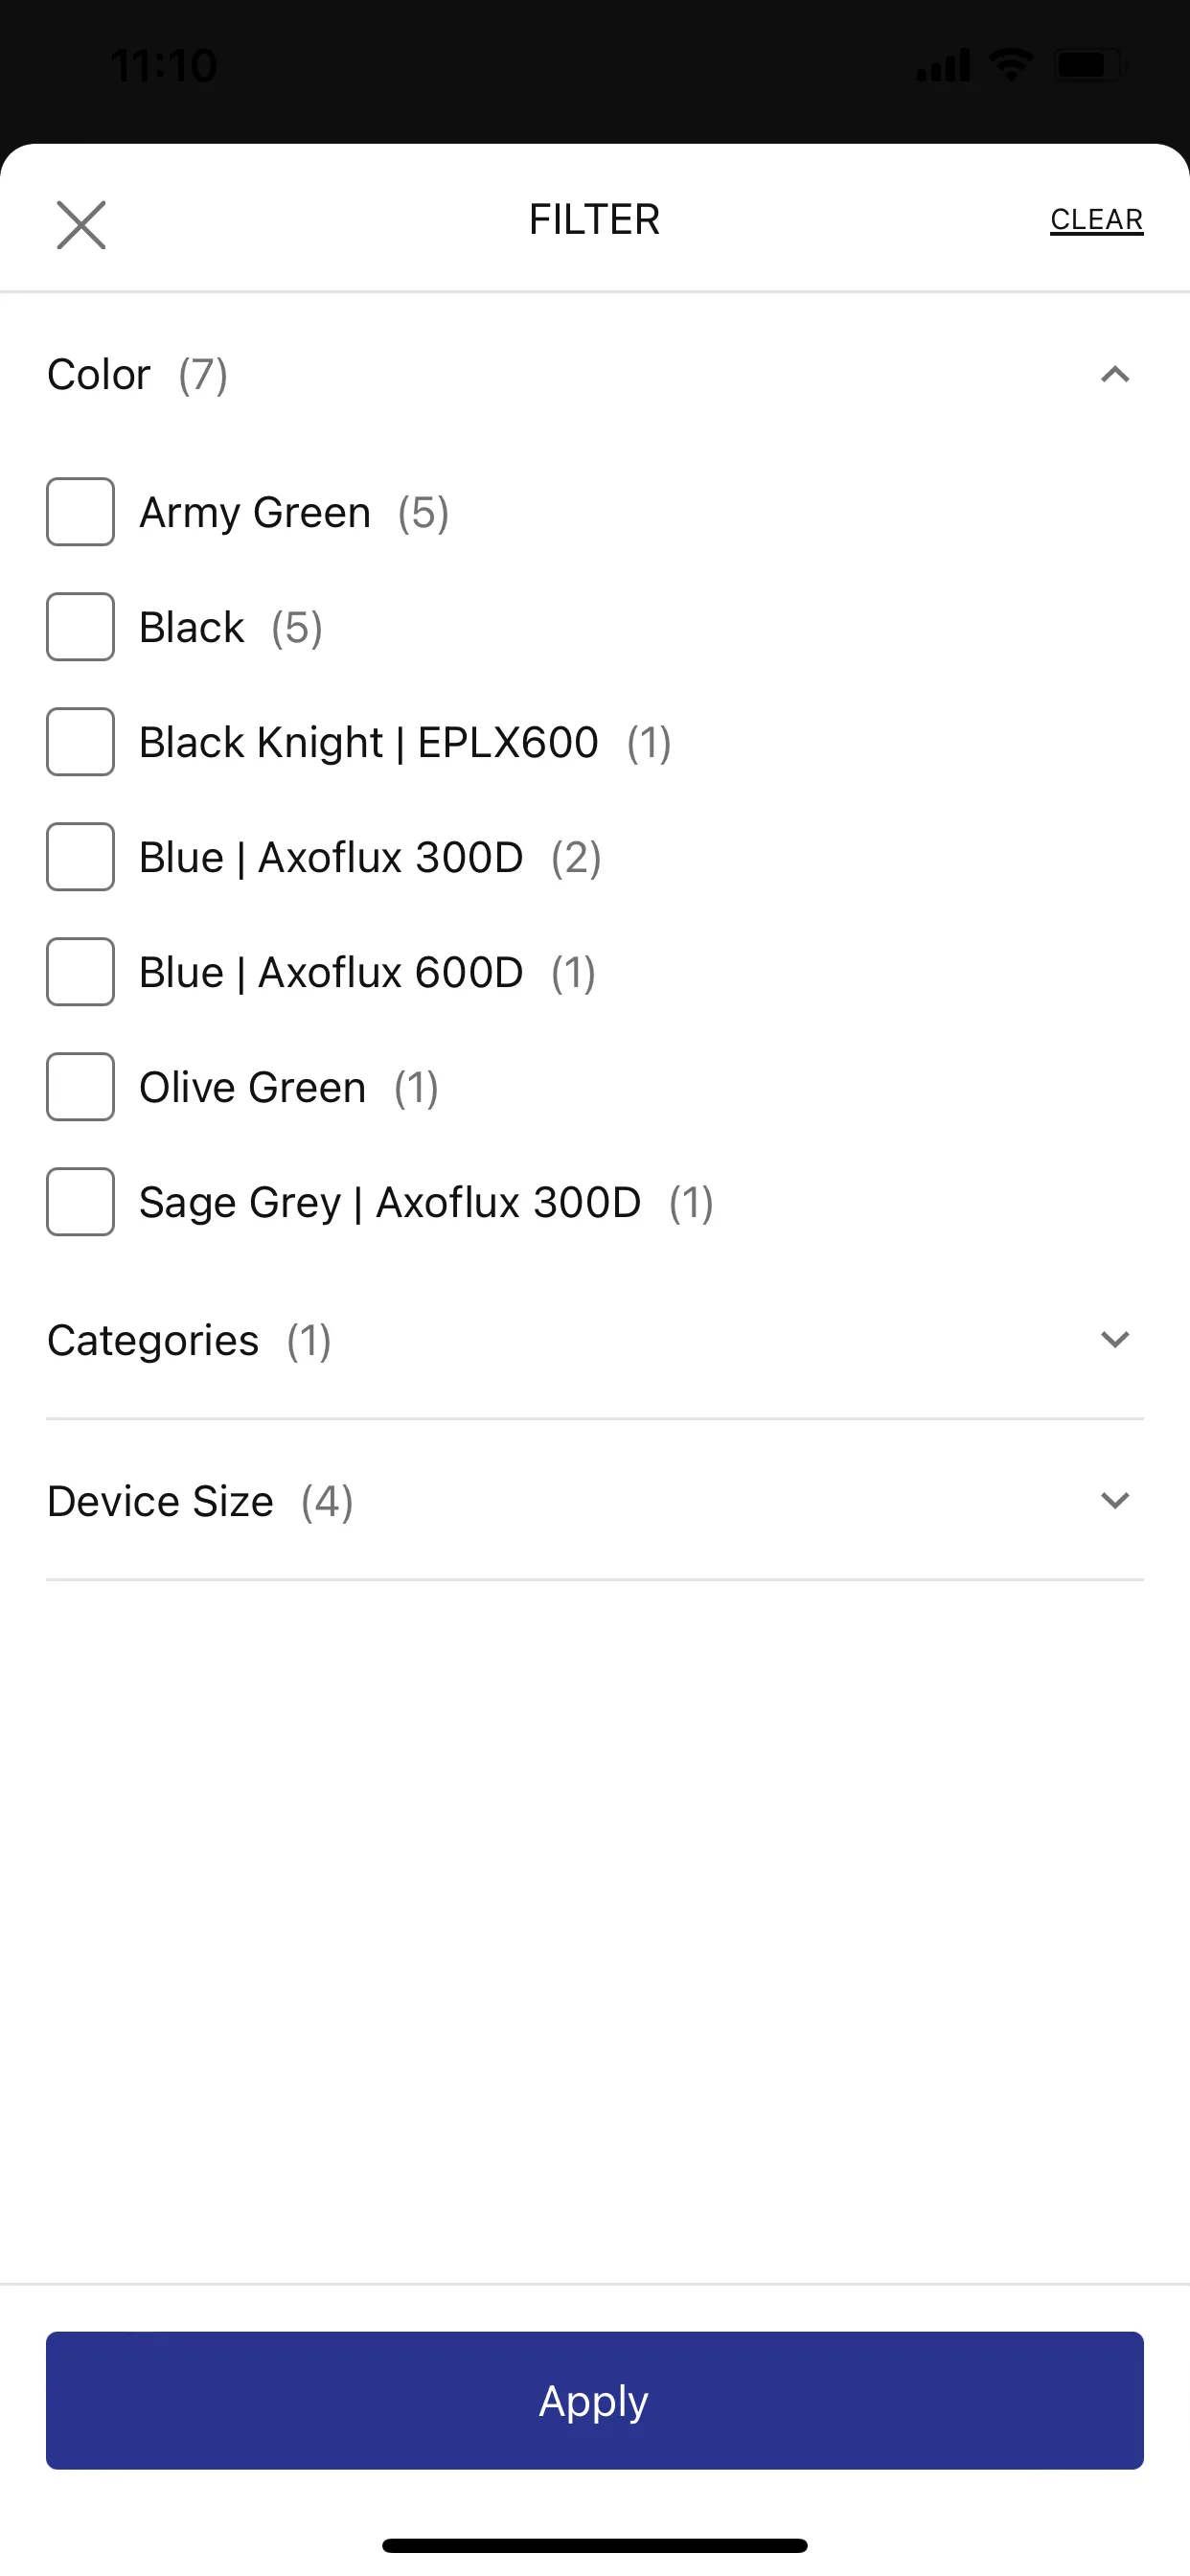Viewport: 1190px width, 2576px height.
Task: Close the filter panel with X icon
Action: click(81, 224)
